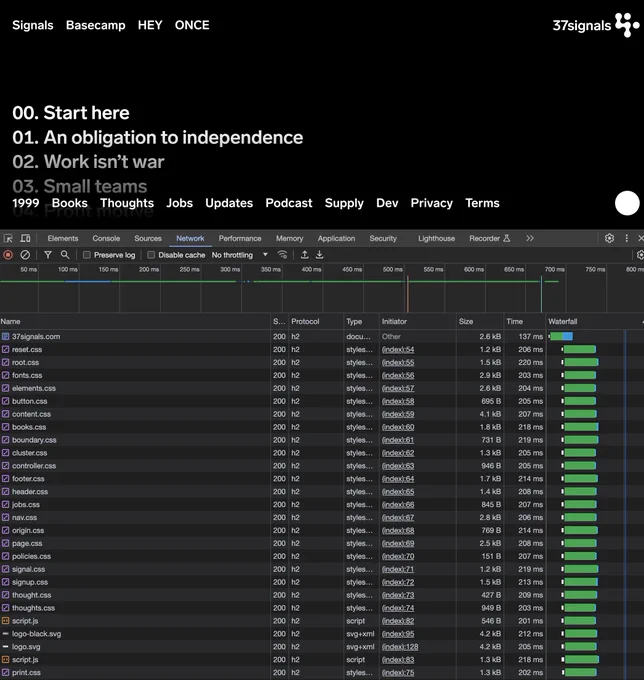Export HAR file download arrow icon
The height and width of the screenshot is (680, 644).
pos(320,255)
